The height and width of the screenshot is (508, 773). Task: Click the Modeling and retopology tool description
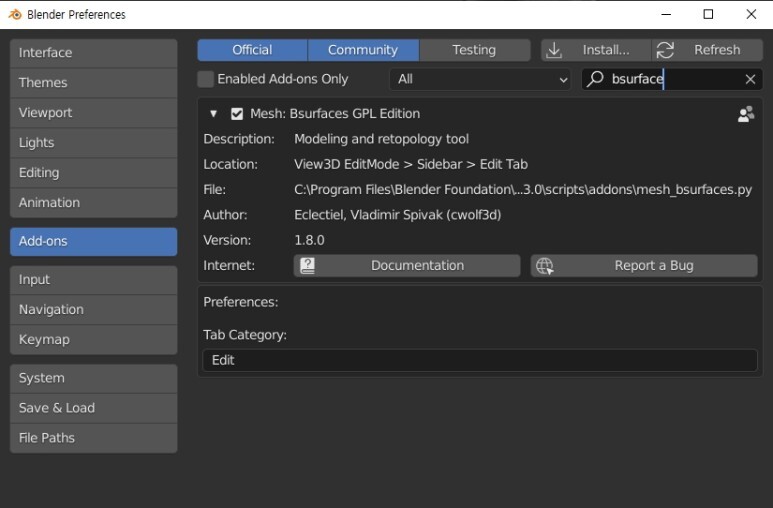tap(382, 139)
